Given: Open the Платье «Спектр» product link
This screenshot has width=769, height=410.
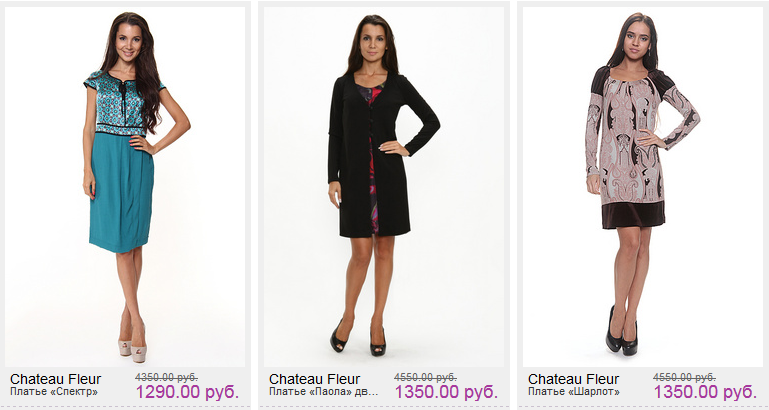Looking at the screenshot, I should pos(54,392).
